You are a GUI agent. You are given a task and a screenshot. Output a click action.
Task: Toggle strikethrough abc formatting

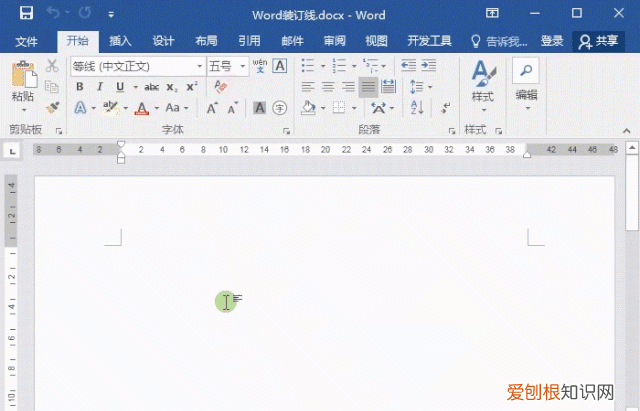point(151,87)
